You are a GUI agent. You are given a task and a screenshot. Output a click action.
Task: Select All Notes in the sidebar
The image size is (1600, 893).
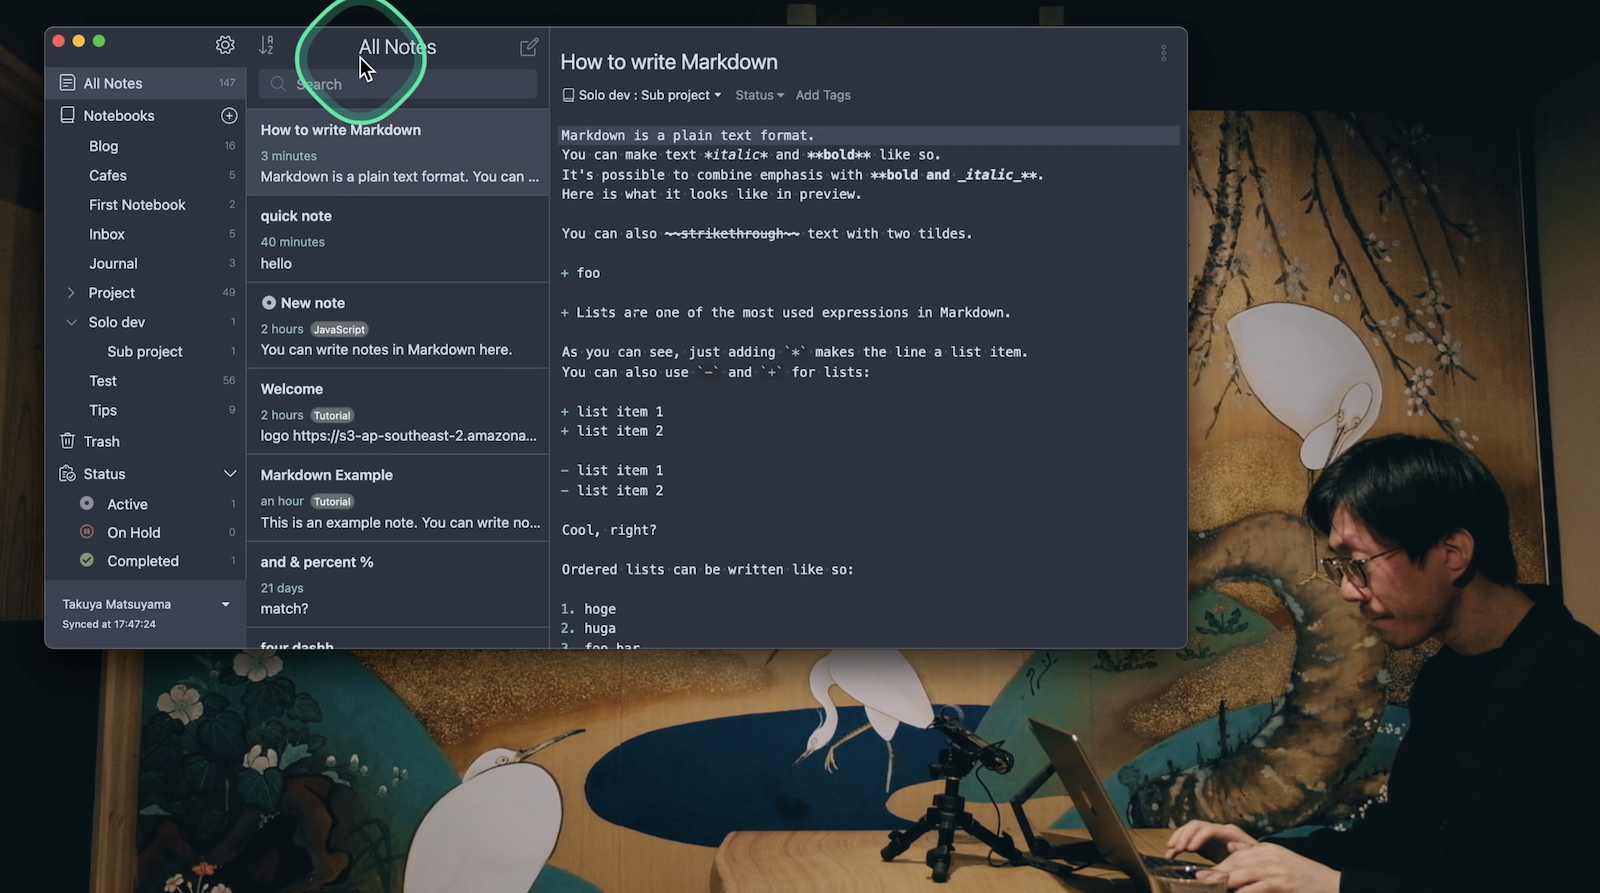point(146,83)
